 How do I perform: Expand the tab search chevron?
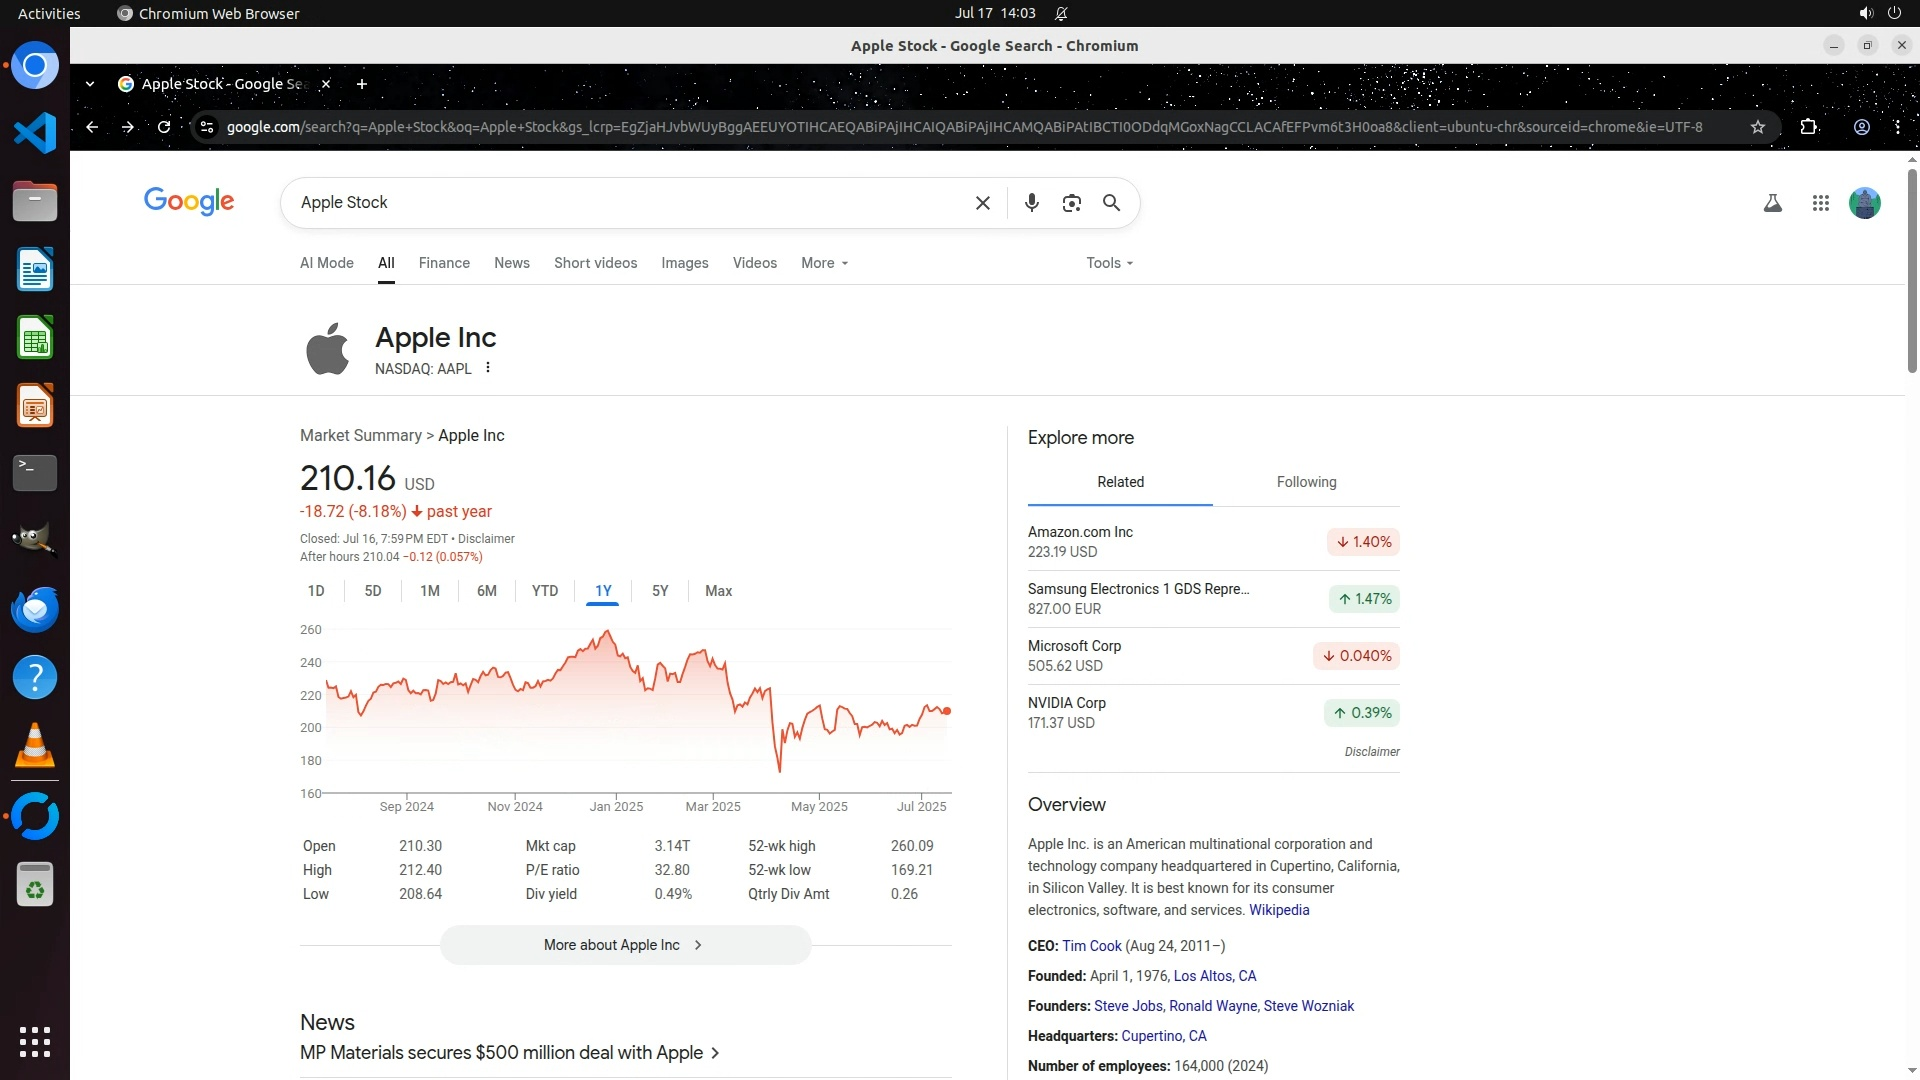coord(90,84)
